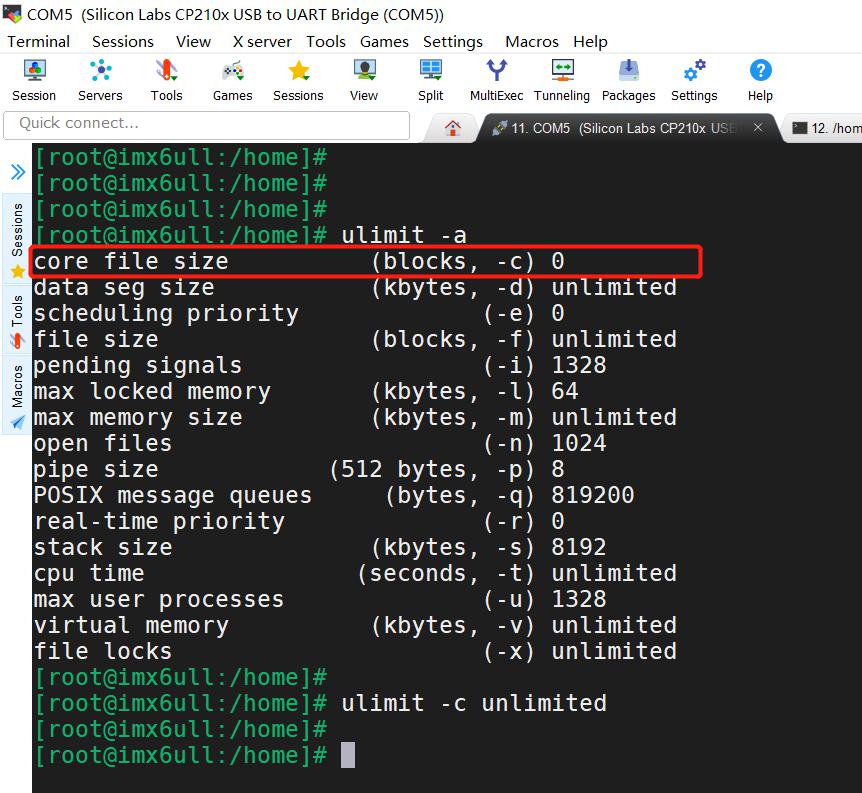Click the 'virtual memory' output line
Screen dimensions: 862x793
tap(355, 625)
